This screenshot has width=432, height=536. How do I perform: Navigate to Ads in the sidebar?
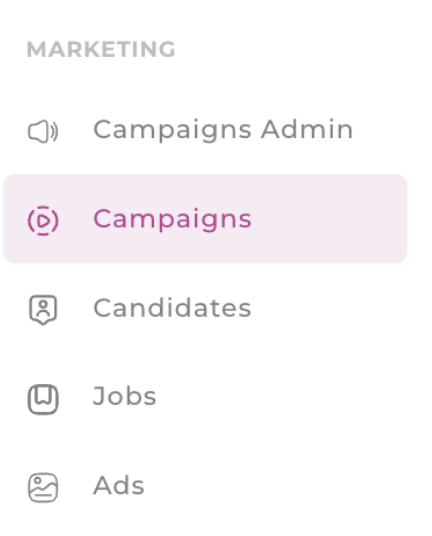(x=205, y=485)
